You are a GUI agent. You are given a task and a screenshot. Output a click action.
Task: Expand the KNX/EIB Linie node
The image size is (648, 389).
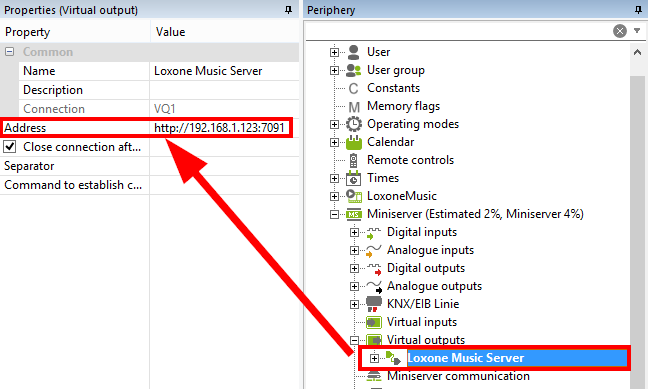(x=354, y=305)
